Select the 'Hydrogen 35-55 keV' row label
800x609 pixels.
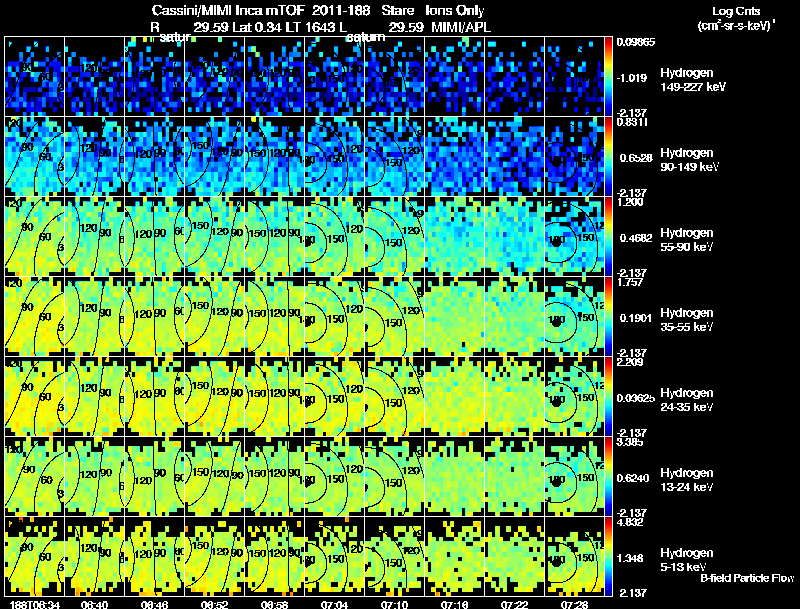pos(687,320)
